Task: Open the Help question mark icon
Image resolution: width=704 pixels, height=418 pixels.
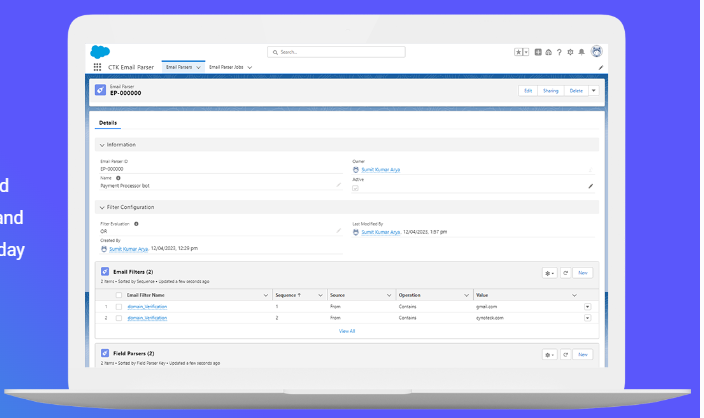Action: coord(558,51)
